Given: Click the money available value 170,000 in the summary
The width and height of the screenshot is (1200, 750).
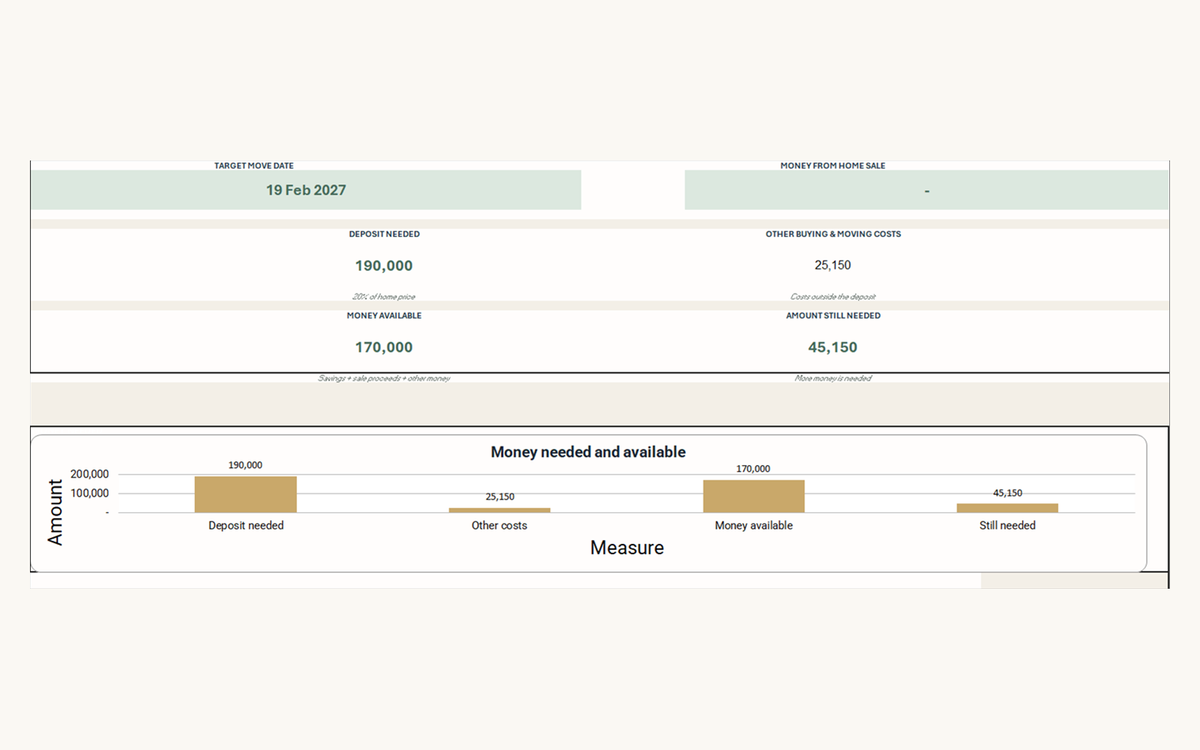Looking at the screenshot, I should pyautogui.click(x=384, y=348).
